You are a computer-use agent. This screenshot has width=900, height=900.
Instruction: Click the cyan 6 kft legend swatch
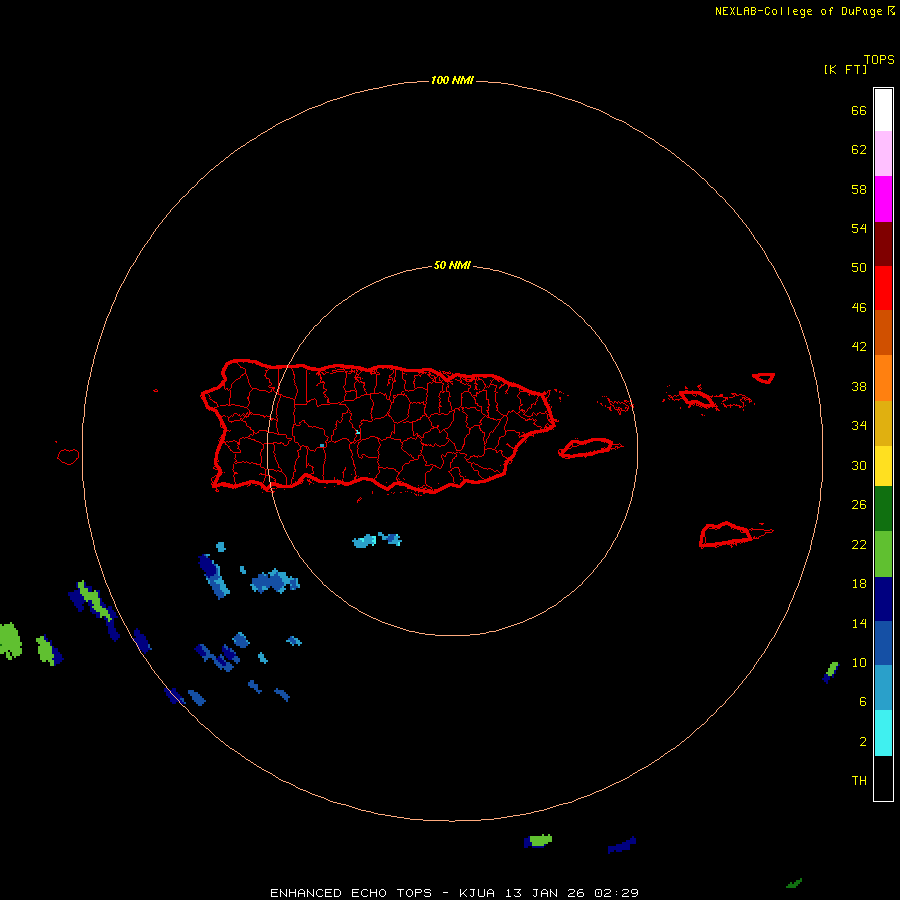click(x=883, y=733)
